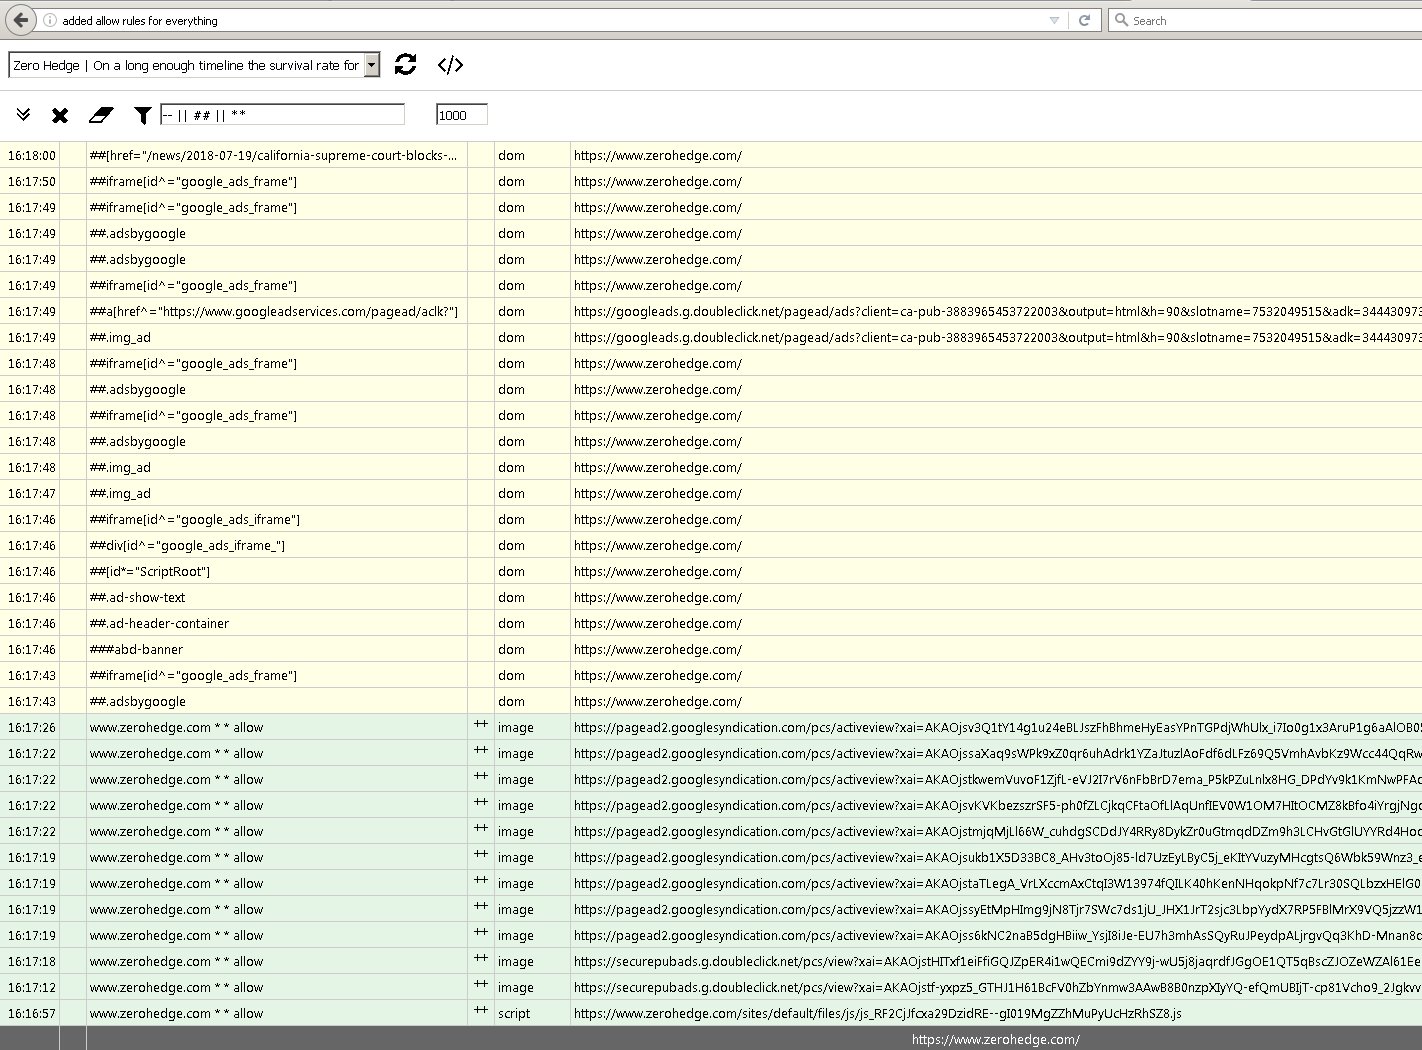
Task: Expand the truncated ##[href rule entry
Action: click(270, 155)
